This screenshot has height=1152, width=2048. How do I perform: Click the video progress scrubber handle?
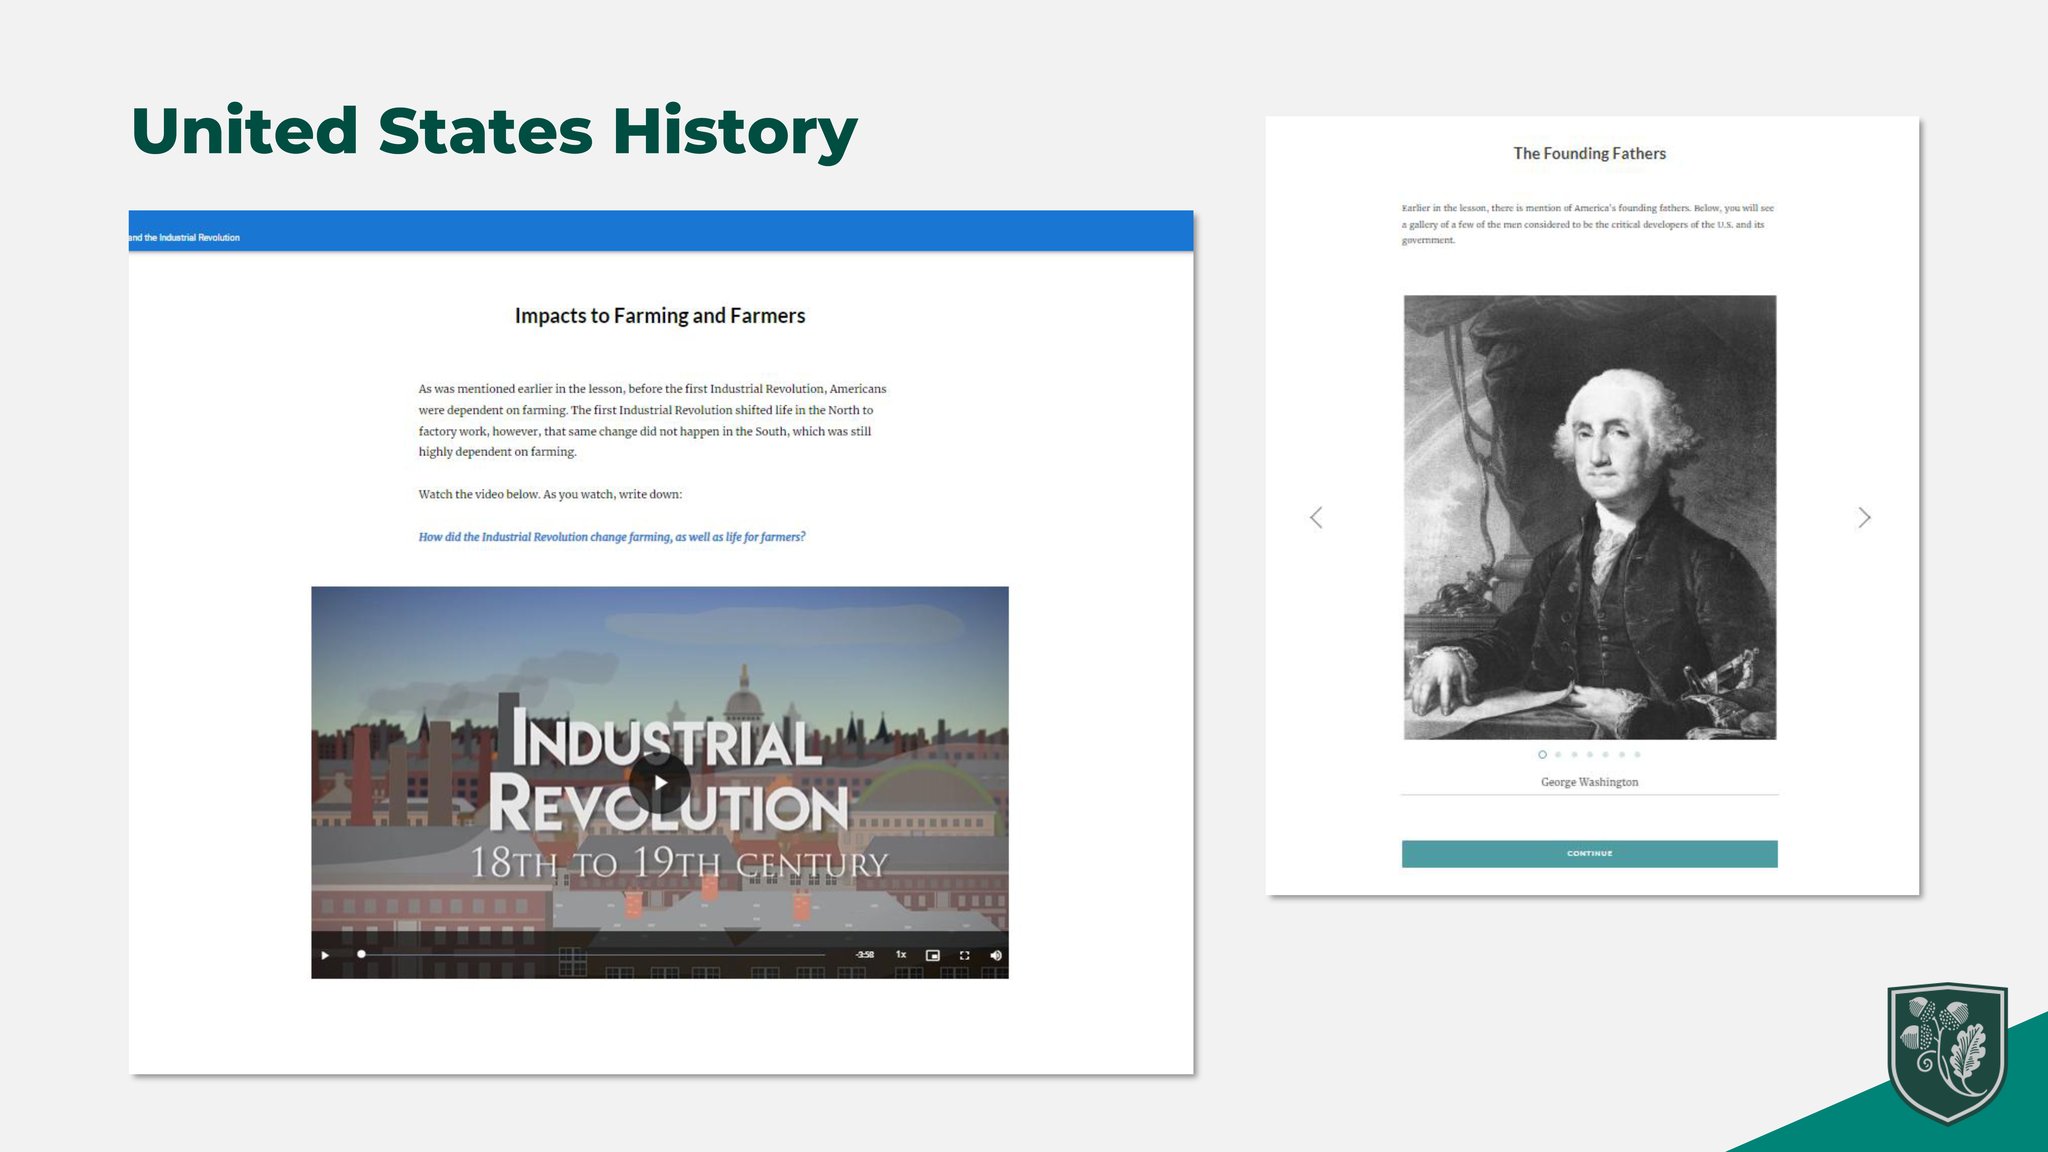[361, 954]
